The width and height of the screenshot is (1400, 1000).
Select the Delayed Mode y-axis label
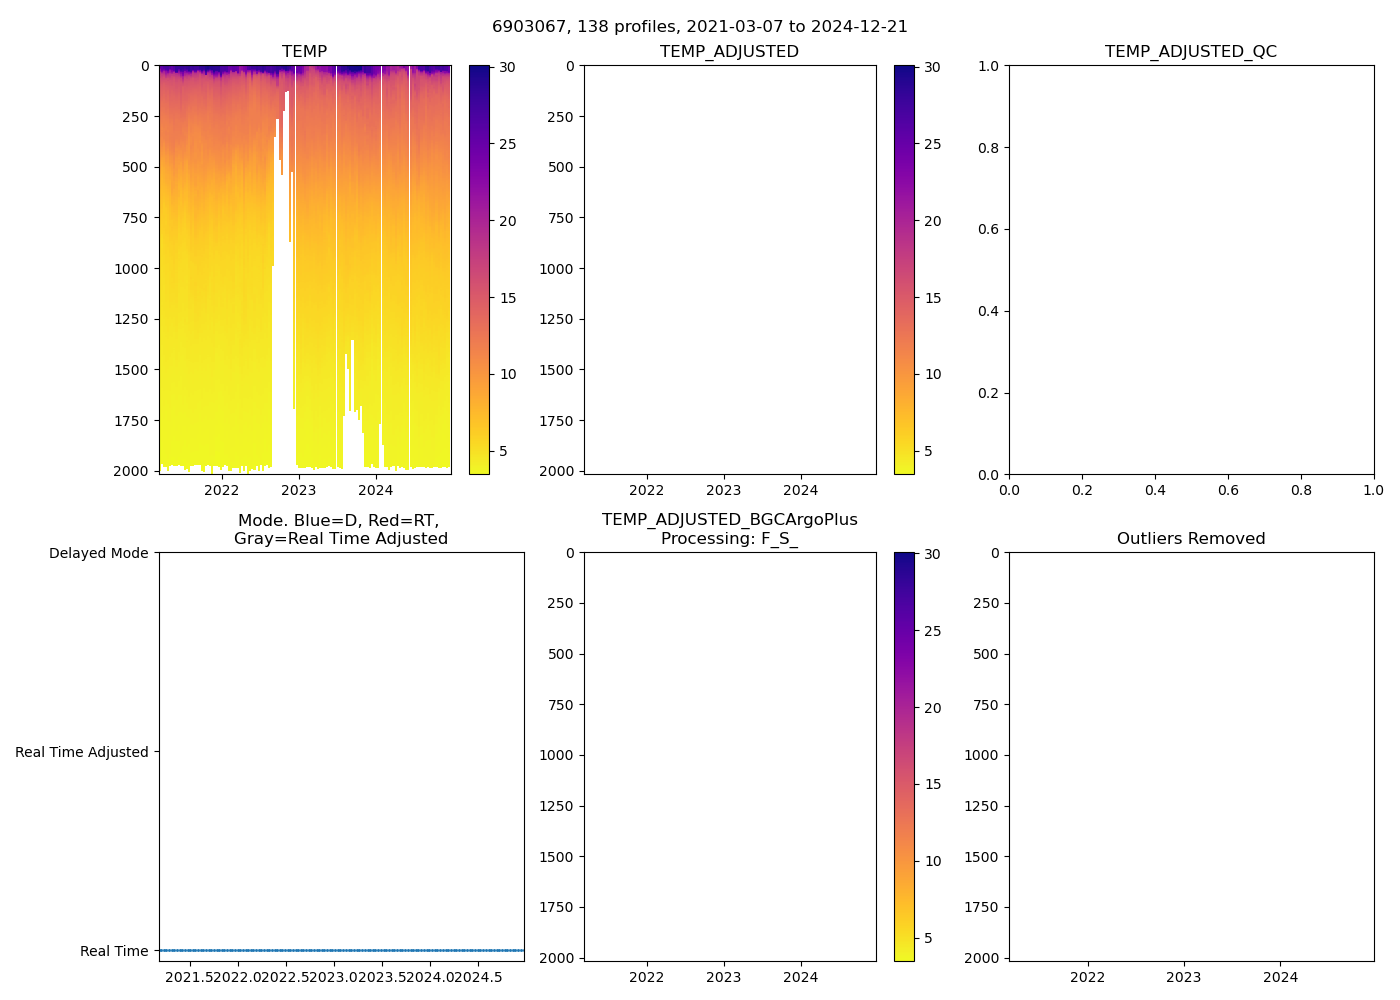coord(98,553)
